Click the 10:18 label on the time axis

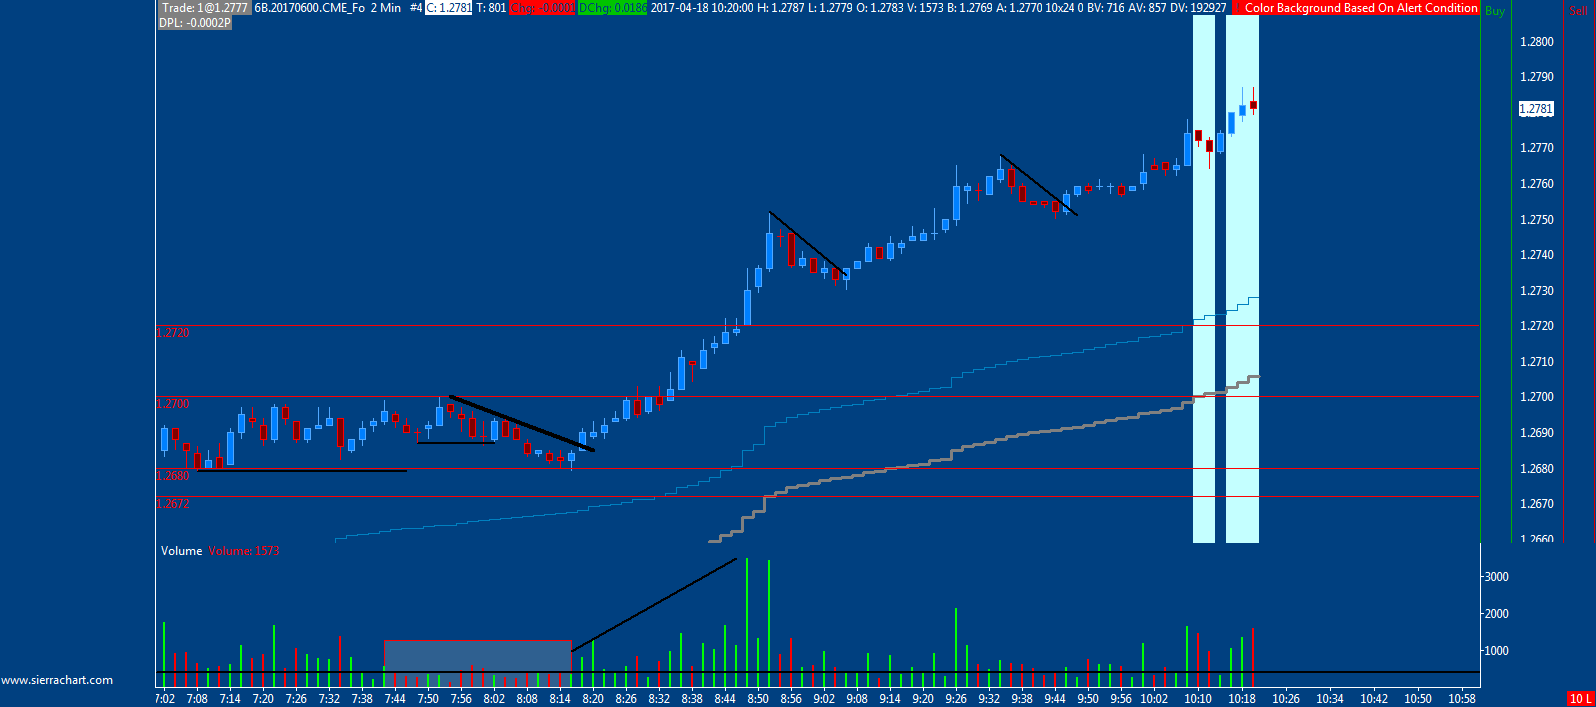click(x=1242, y=699)
